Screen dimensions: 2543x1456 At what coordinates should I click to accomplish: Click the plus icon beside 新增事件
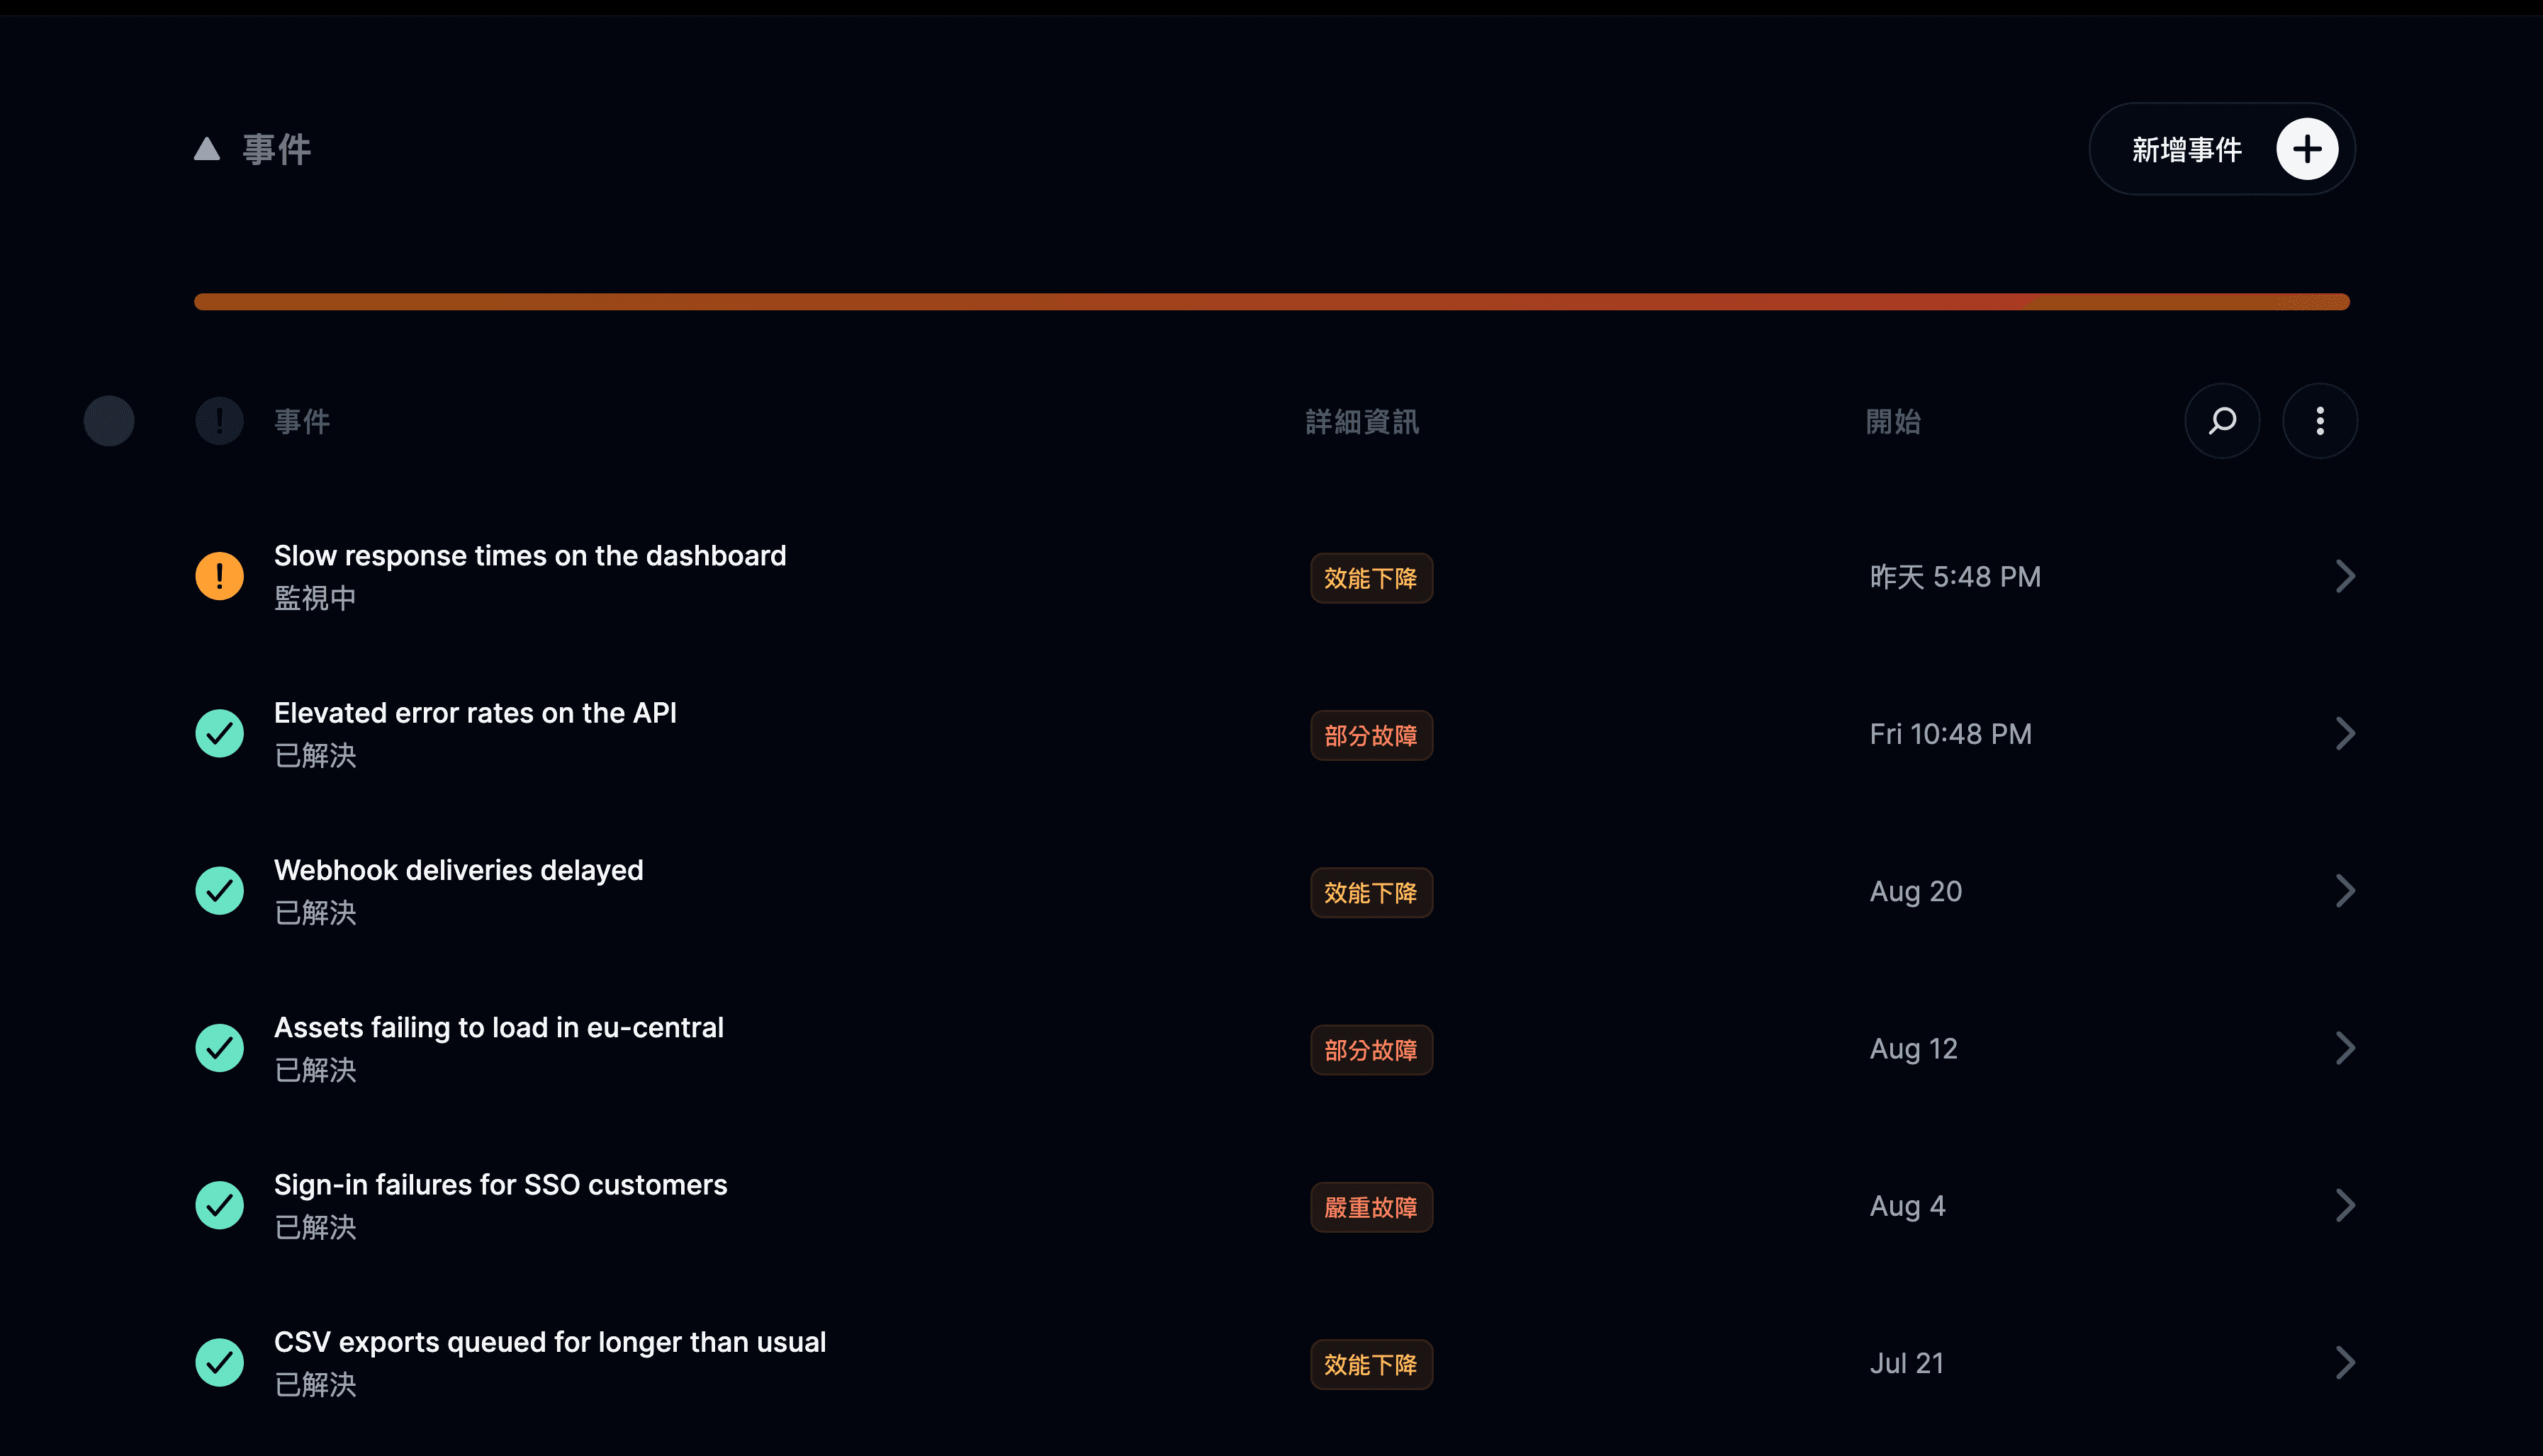2307,149
